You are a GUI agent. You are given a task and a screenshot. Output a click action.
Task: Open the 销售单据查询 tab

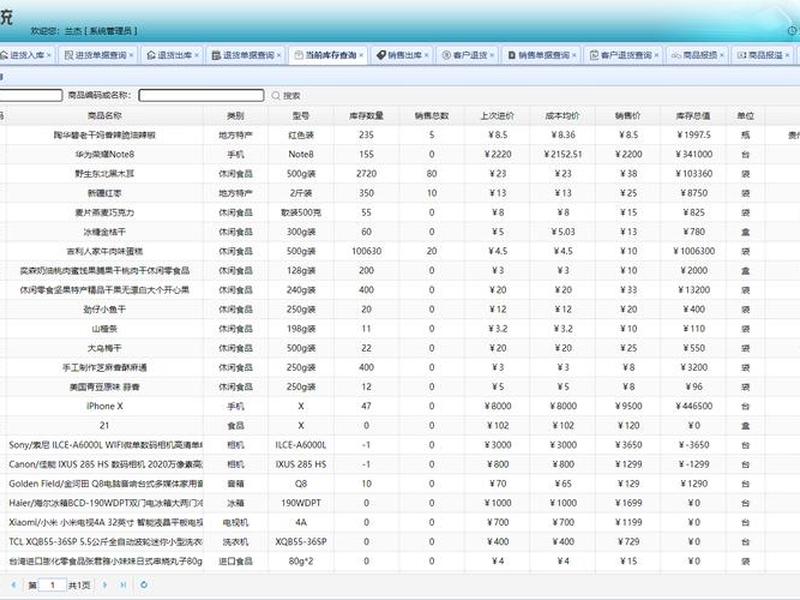click(x=541, y=55)
